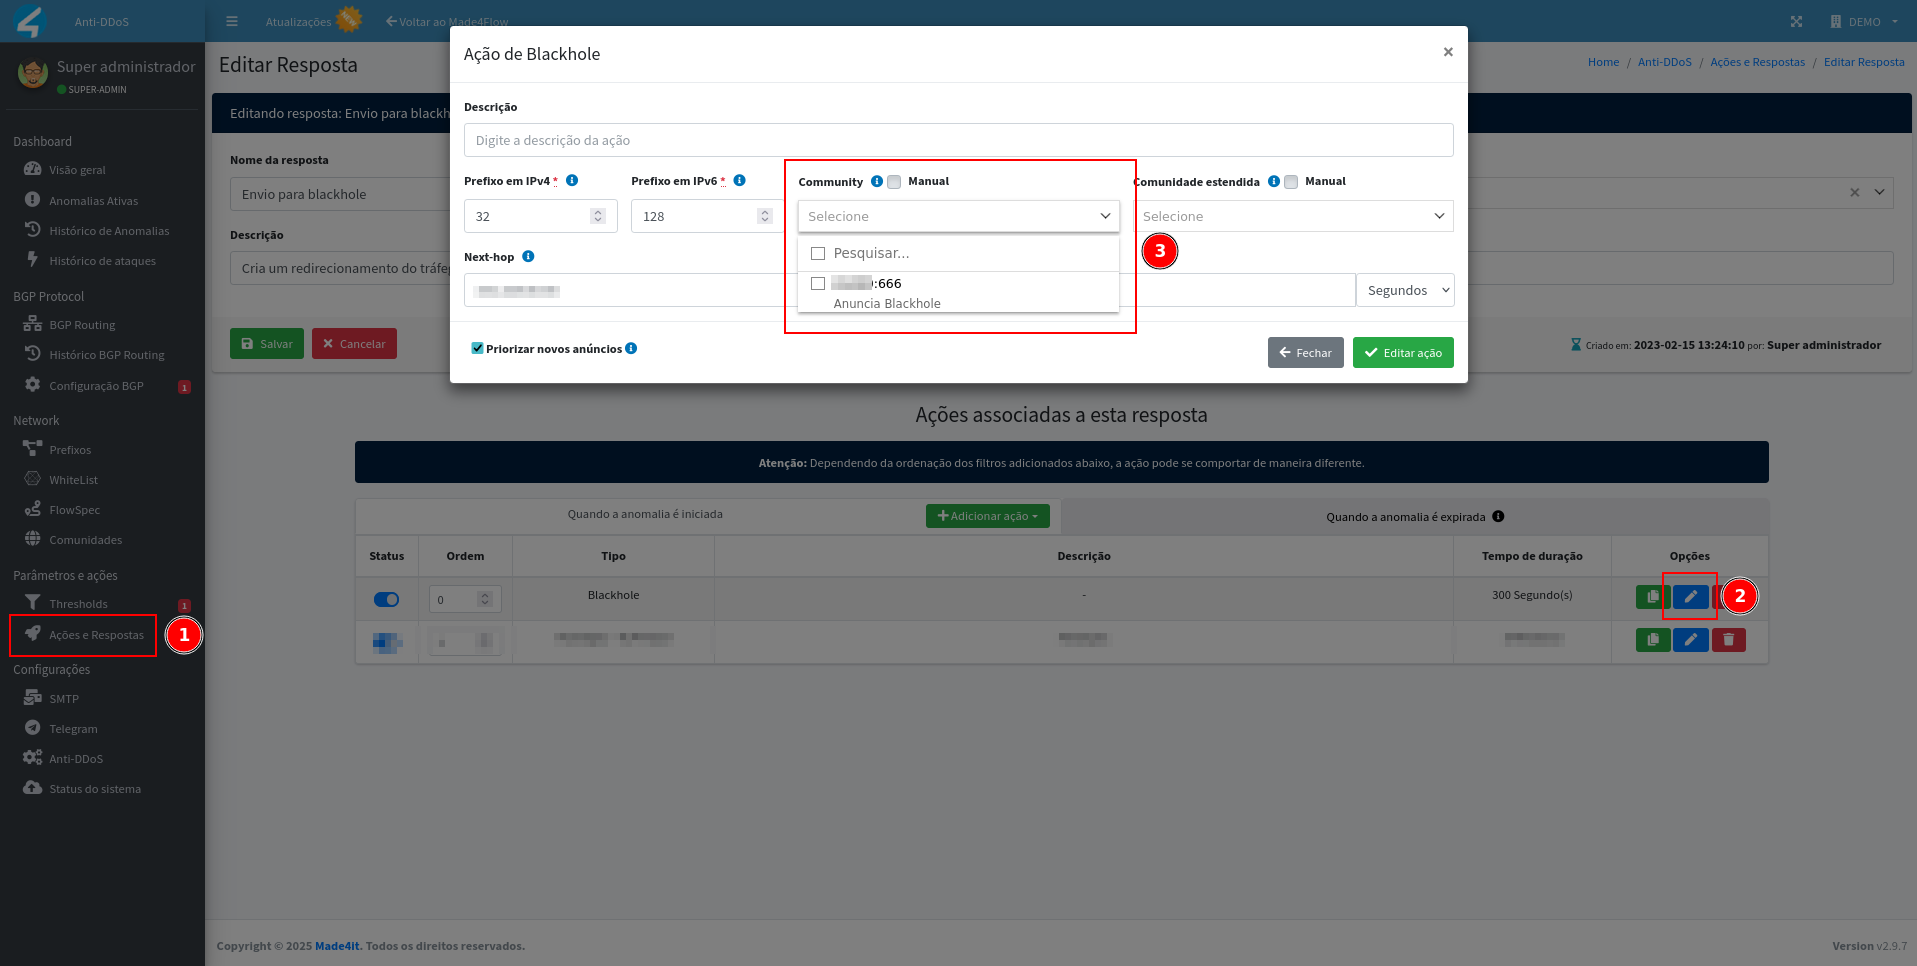Enable the Manual checkbox for Community
Image resolution: width=1917 pixels, height=966 pixels.
[895, 182]
